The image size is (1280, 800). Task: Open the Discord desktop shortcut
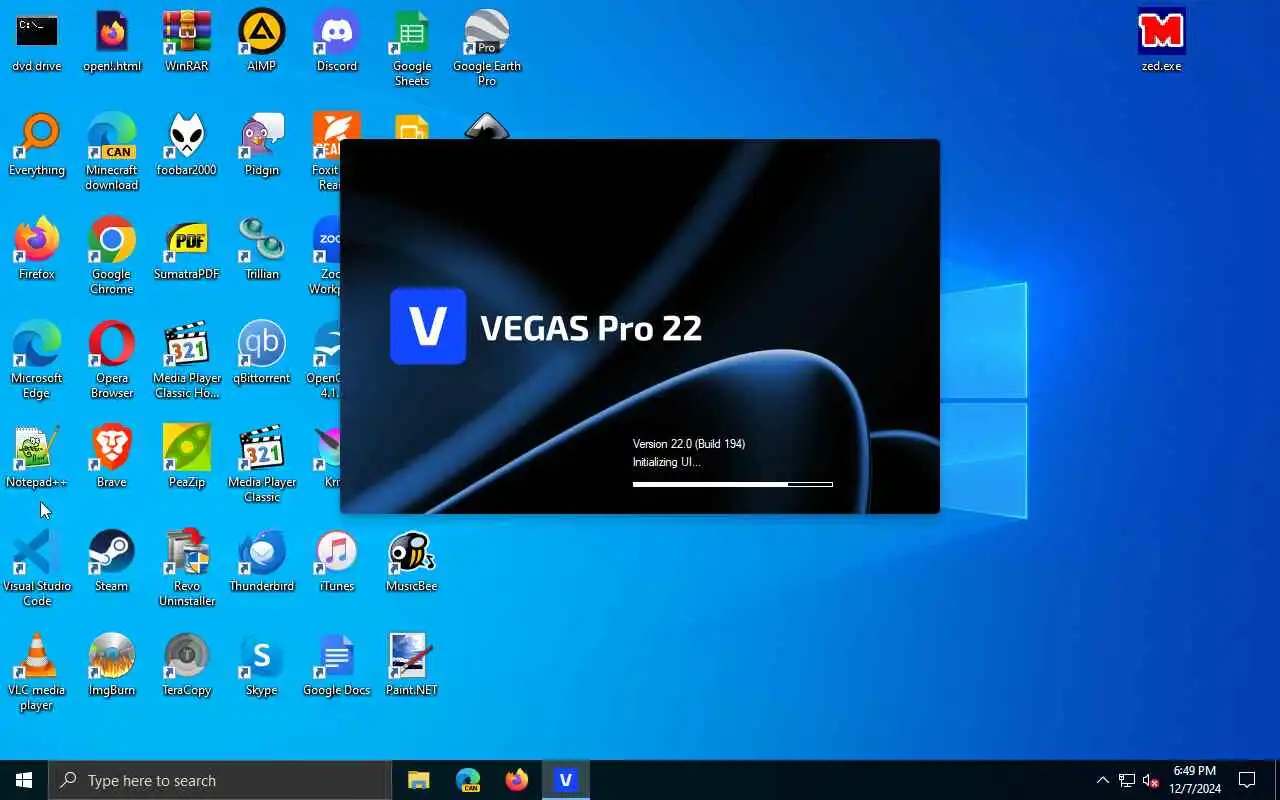pyautogui.click(x=337, y=41)
